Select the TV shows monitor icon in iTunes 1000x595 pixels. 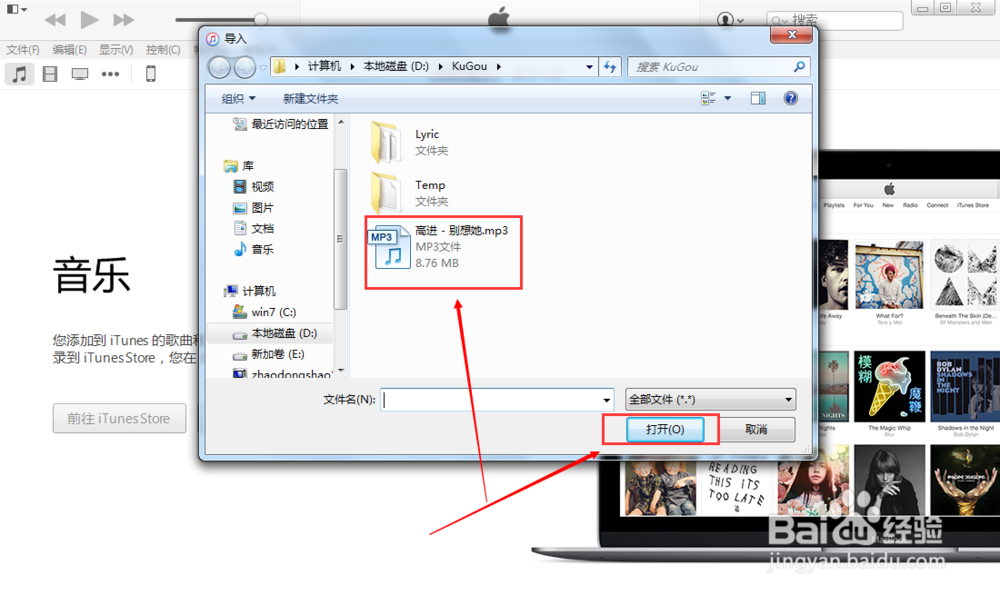(x=80, y=74)
